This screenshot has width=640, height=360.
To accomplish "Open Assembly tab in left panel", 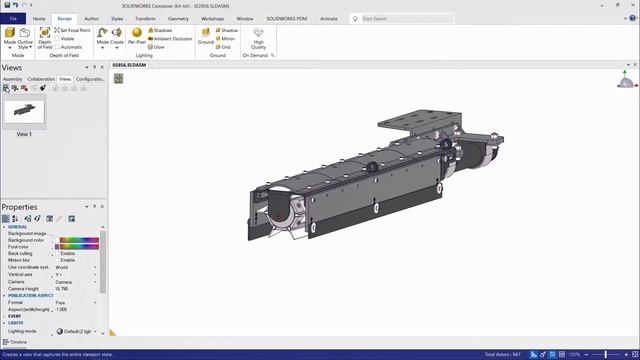I will point(13,79).
